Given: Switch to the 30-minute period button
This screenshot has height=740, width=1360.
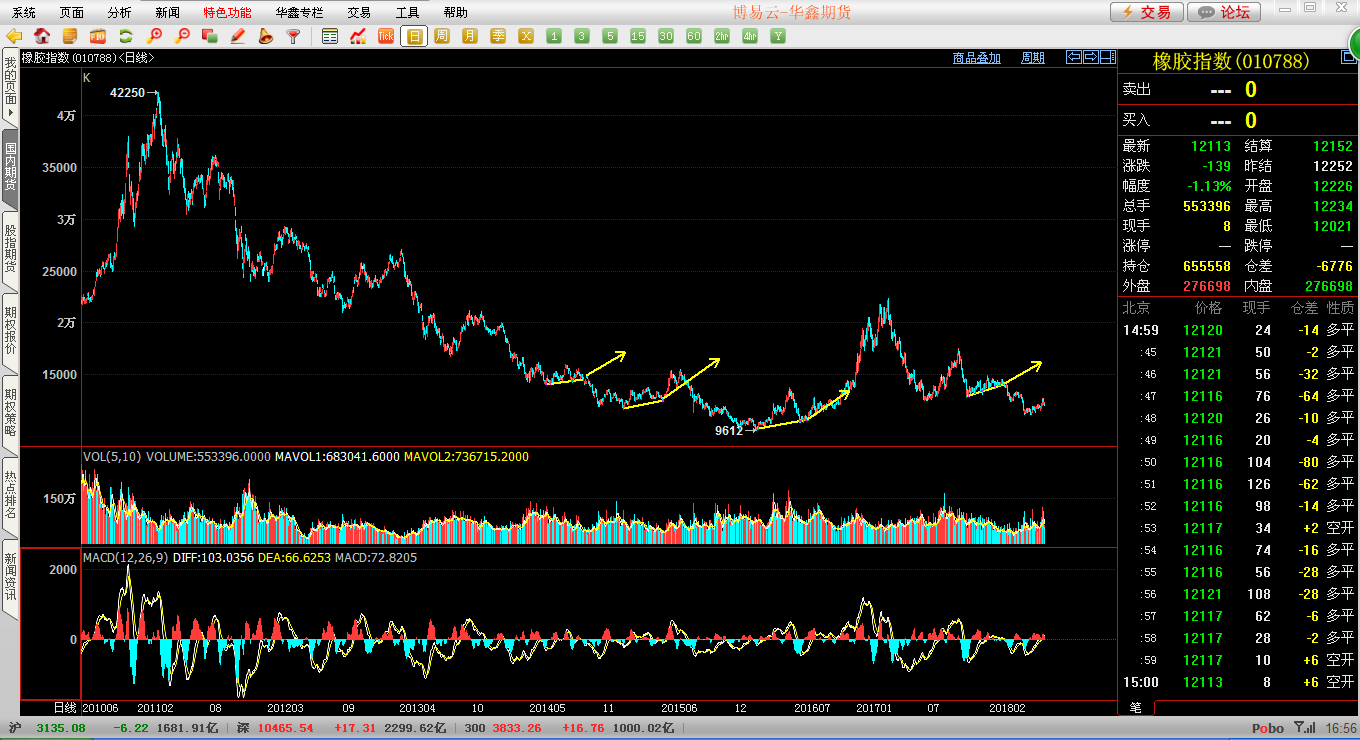Looking at the screenshot, I should pyautogui.click(x=666, y=36).
